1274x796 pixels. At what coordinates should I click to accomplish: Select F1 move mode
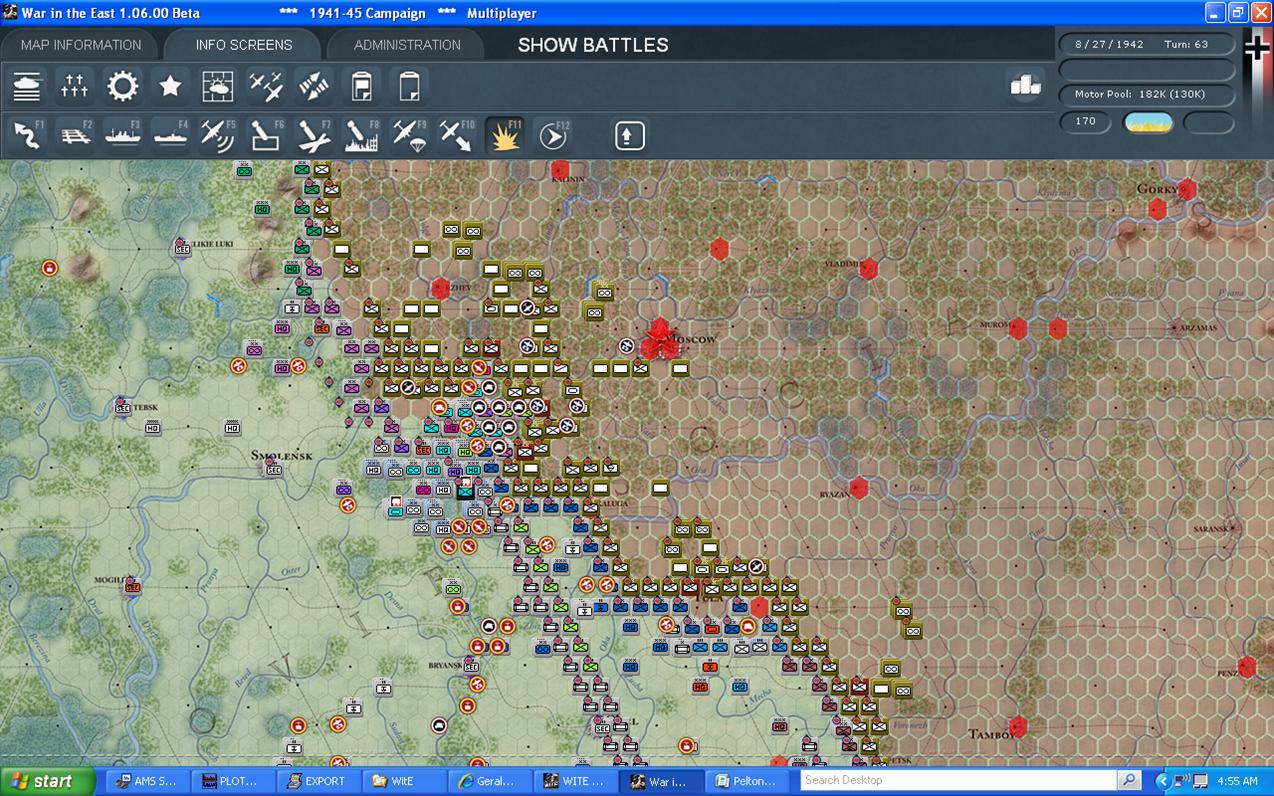27,135
